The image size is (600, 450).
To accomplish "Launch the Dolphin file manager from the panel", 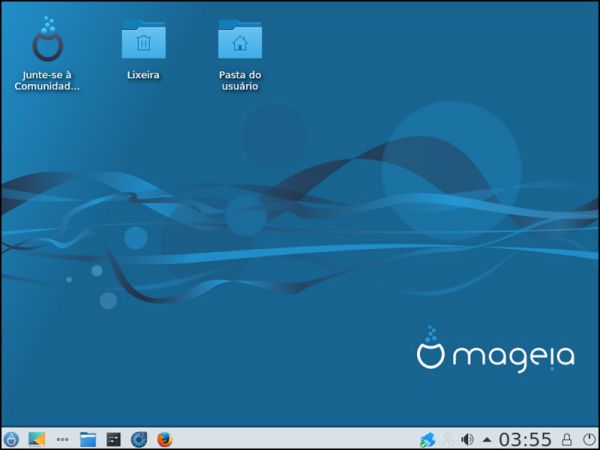I will click(x=88, y=439).
